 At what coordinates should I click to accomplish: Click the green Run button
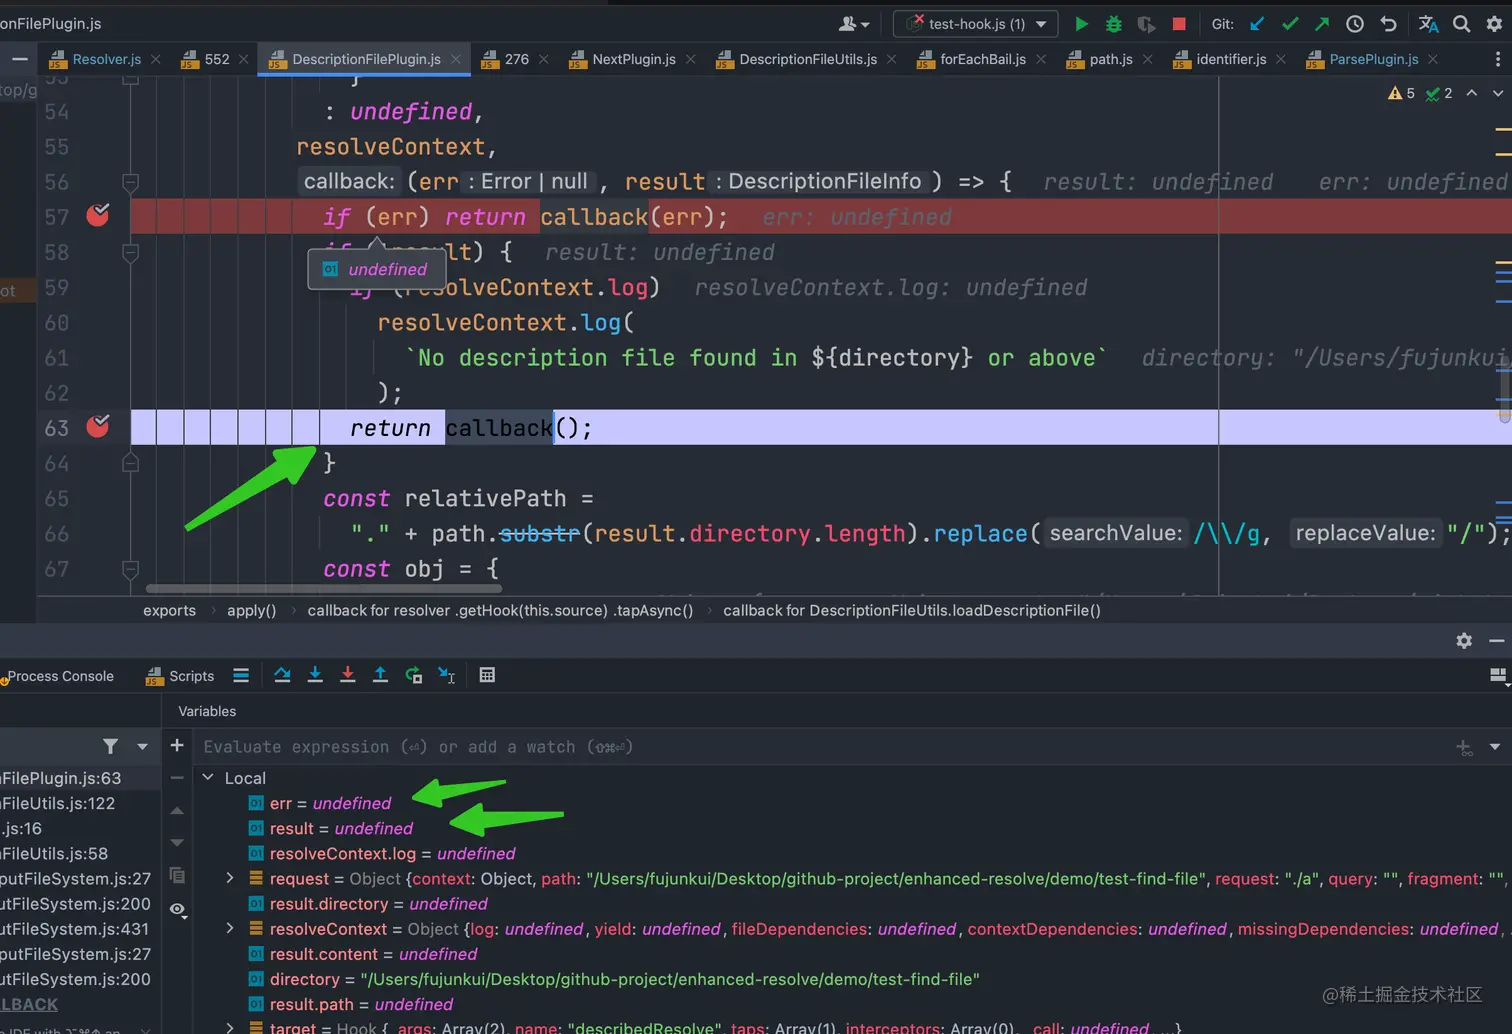(1081, 24)
